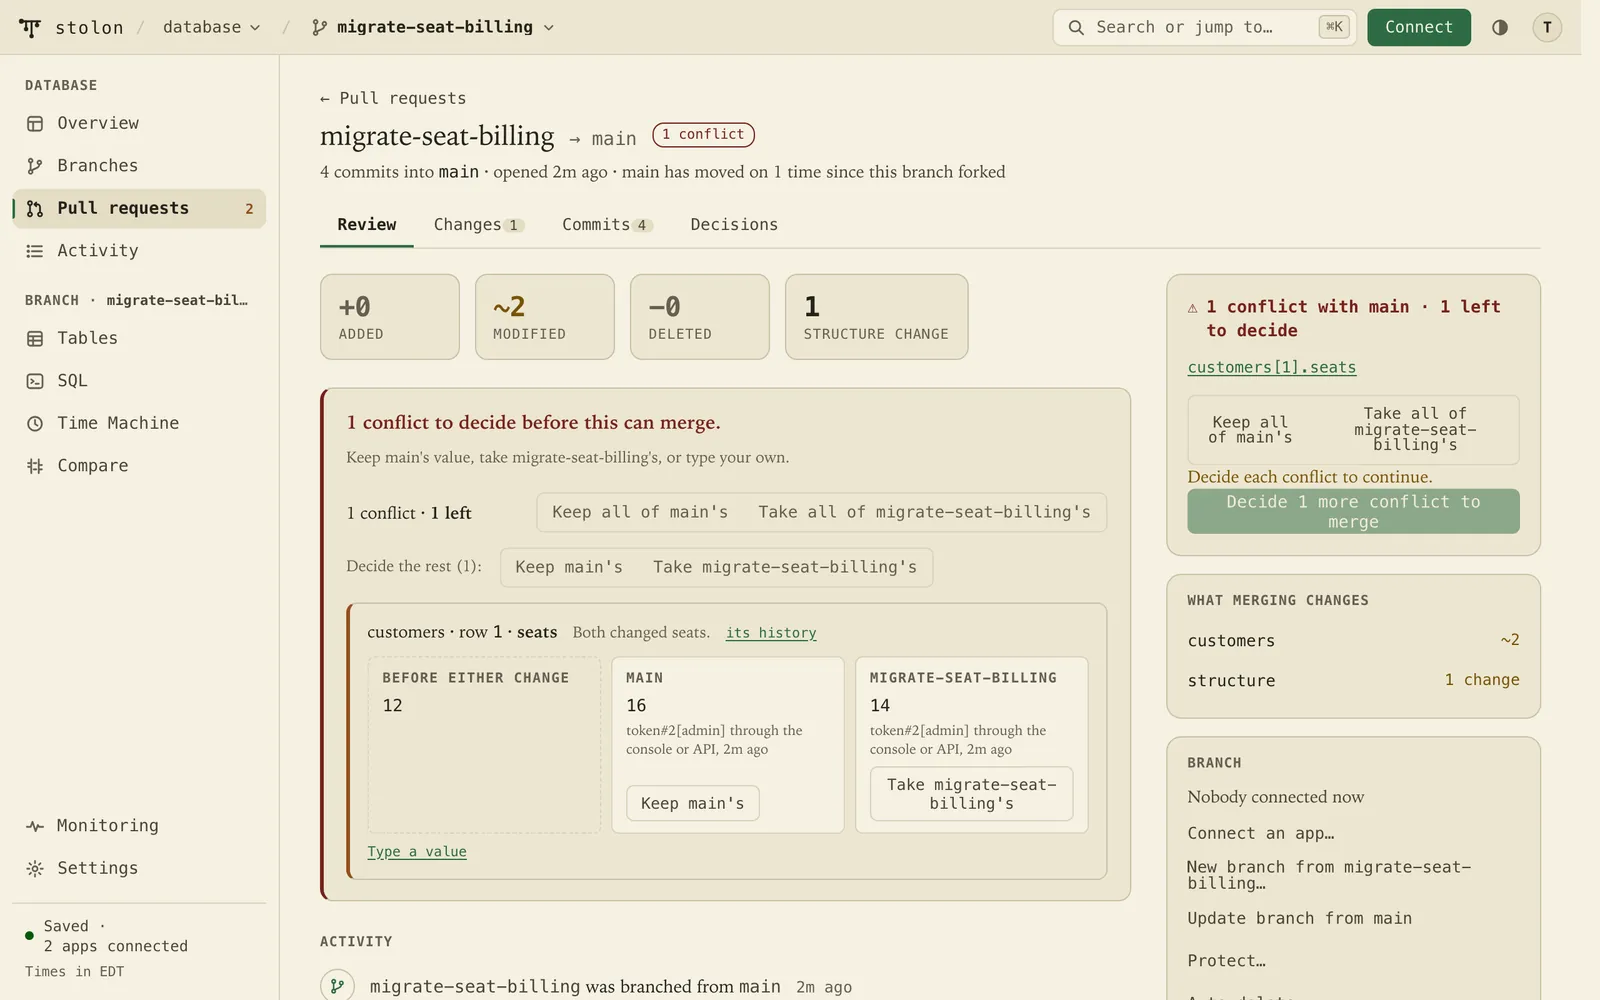The height and width of the screenshot is (1000, 1600).
Task: Select the Pull requests sidebar icon
Action: (x=35, y=208)
